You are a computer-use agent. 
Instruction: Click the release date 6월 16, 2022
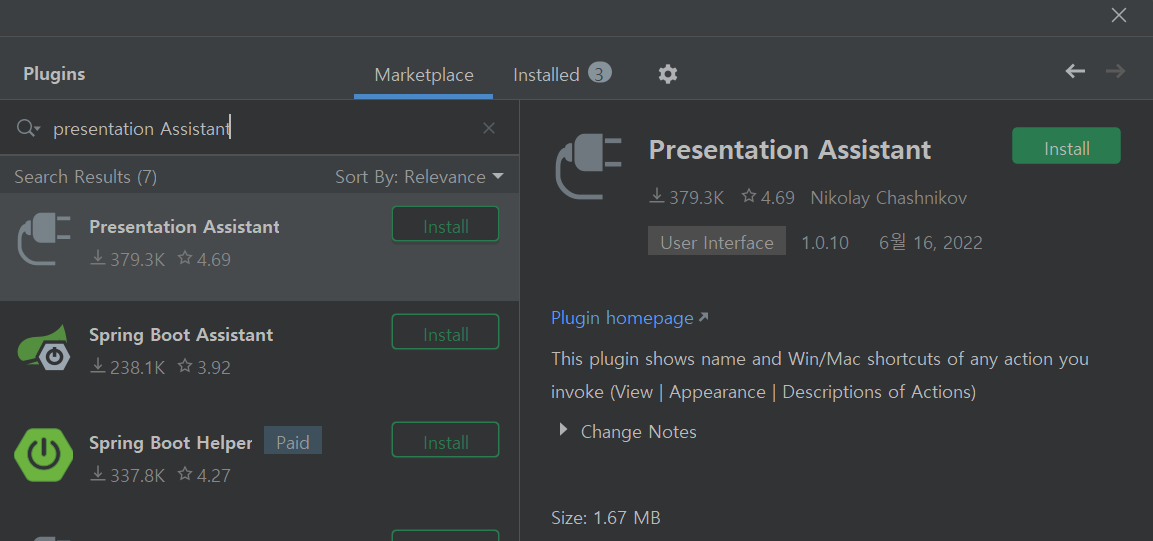pyautogui.click(x=930, y=243)
